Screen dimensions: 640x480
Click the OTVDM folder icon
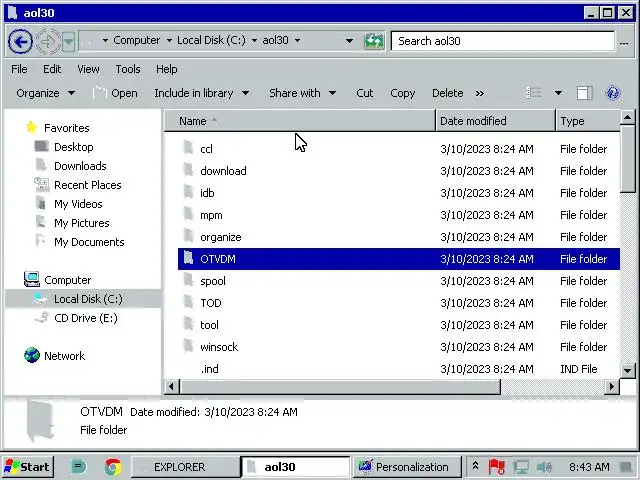(188, 258)
